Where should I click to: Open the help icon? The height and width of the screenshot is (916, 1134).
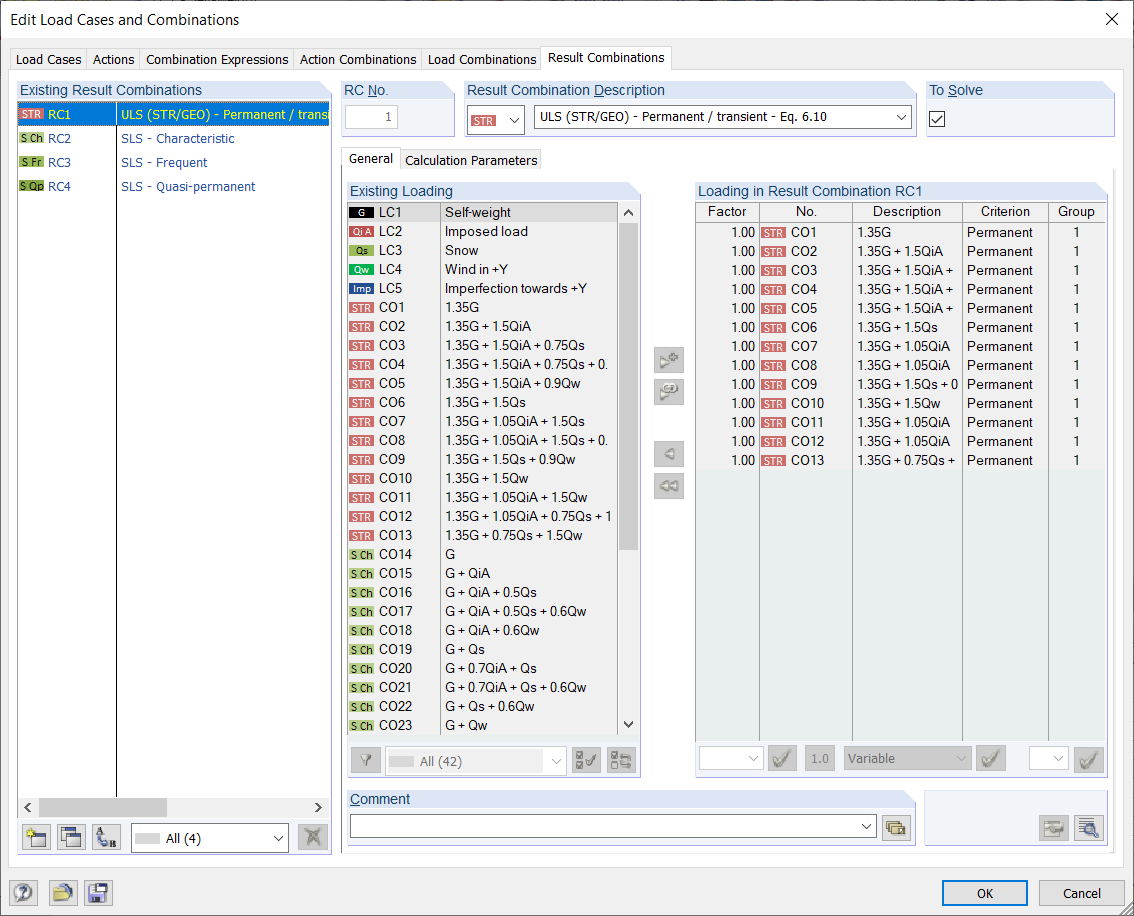(x=23, y=893)
